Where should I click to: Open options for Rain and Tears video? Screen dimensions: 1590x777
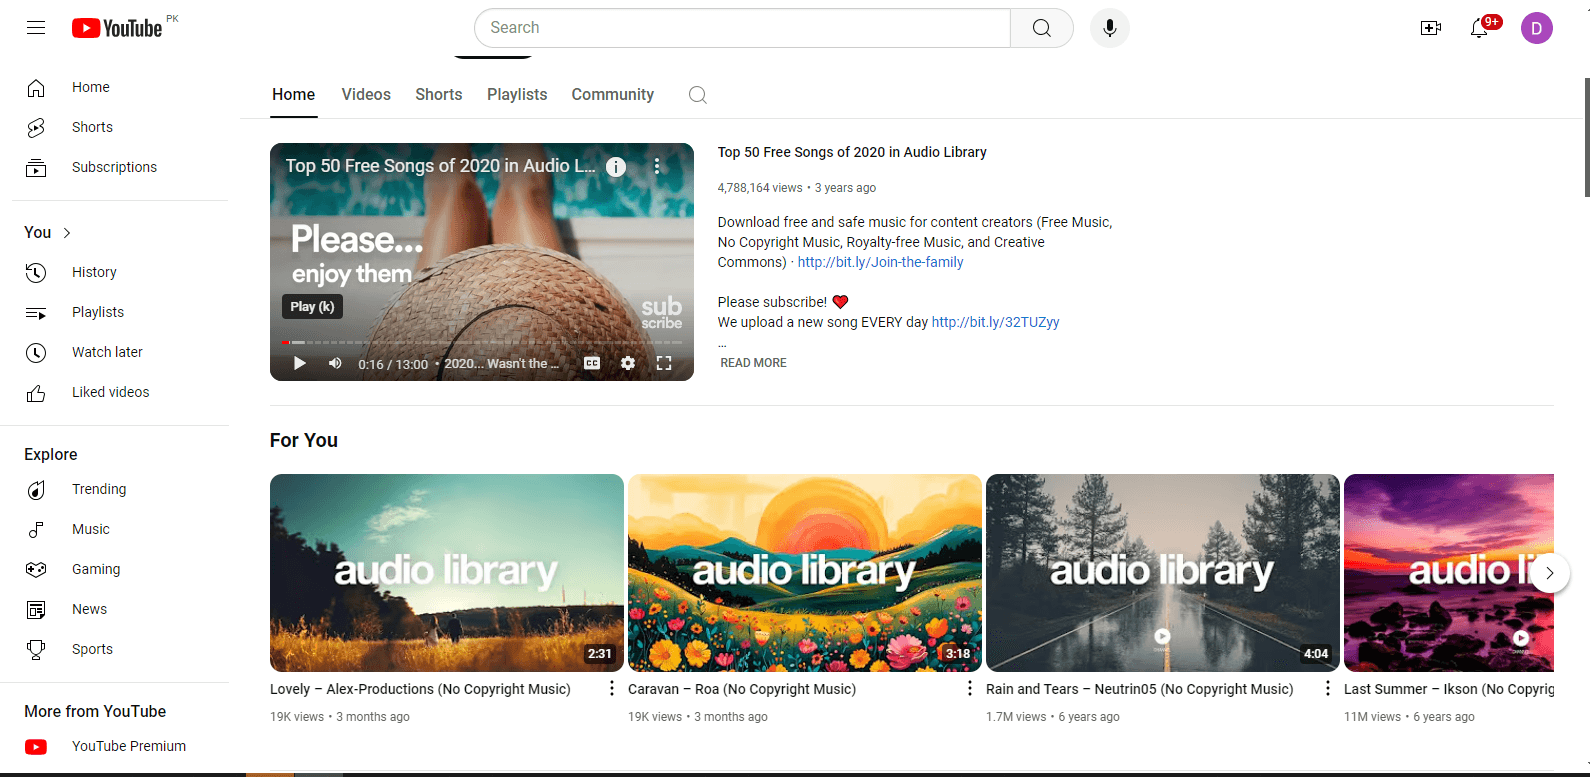pos(1328,689)
